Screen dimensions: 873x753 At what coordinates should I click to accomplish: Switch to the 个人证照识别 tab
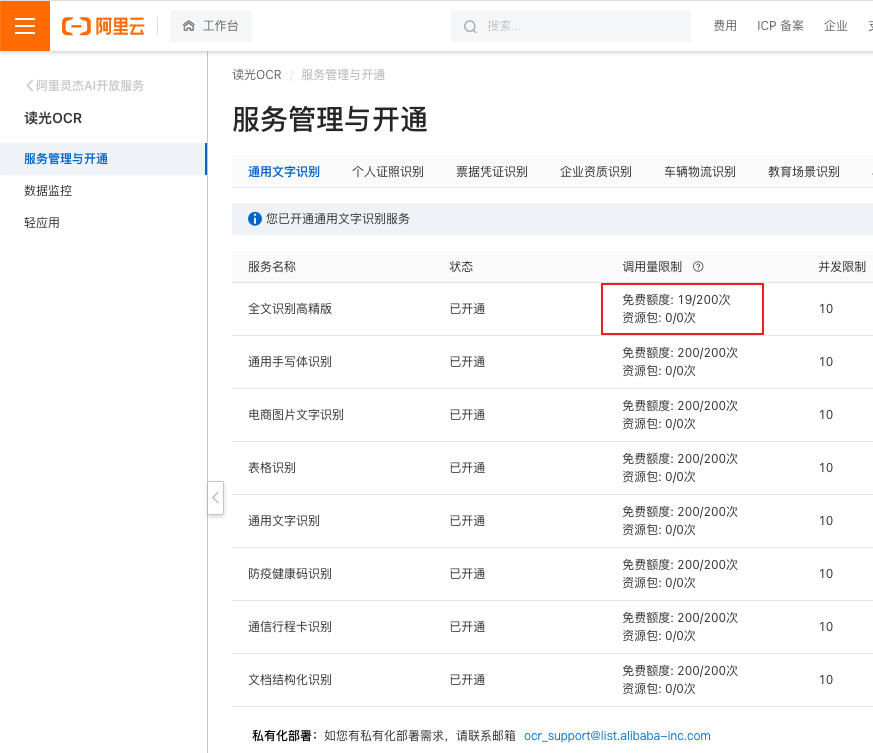click(x=388, y=172)
